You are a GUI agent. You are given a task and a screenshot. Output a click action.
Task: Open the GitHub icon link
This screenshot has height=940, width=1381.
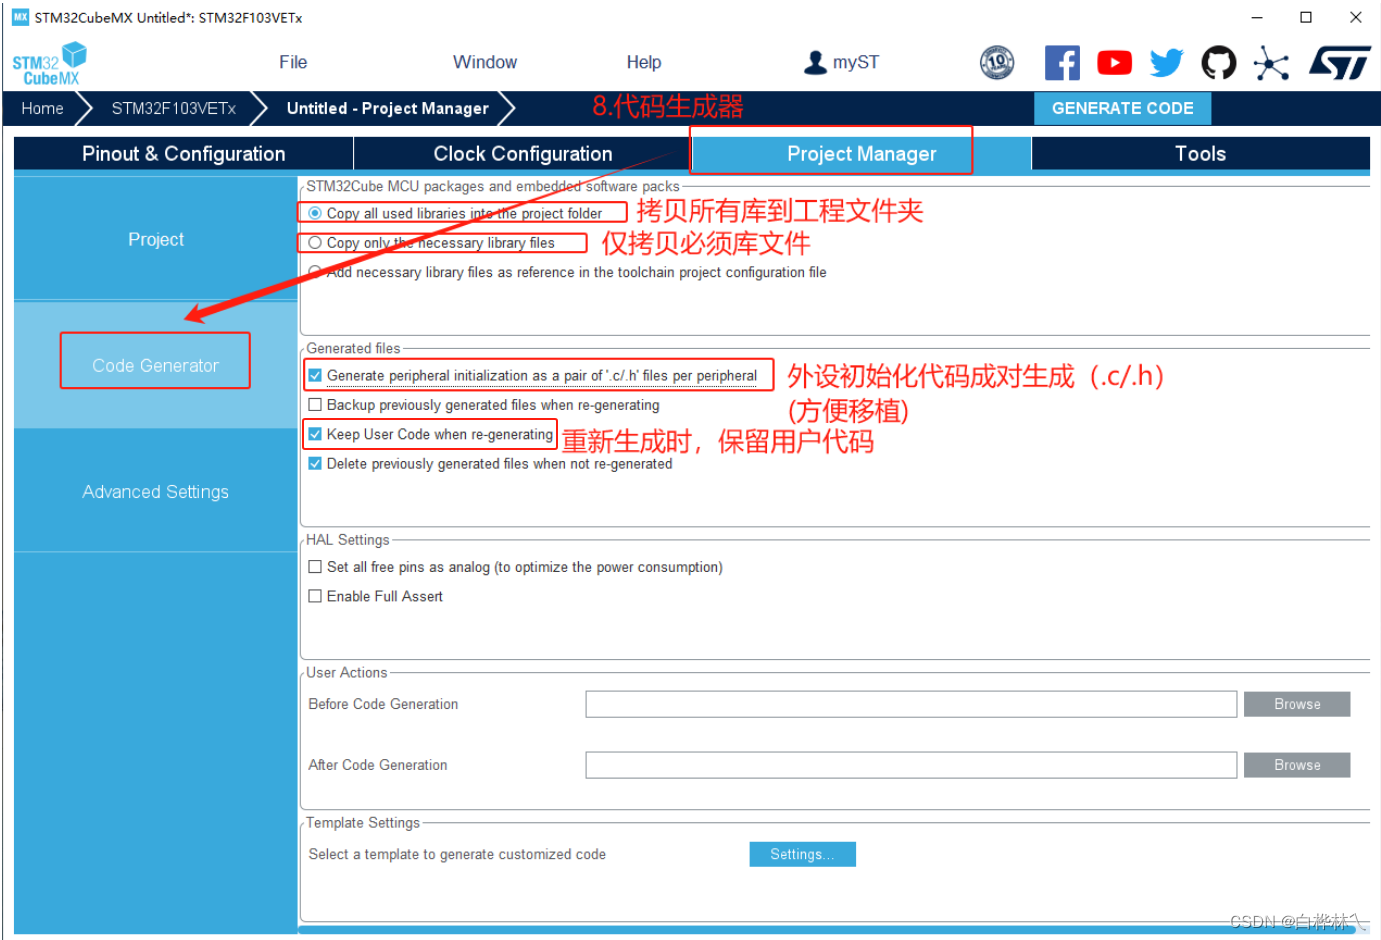pyautogui.click(x=1218, y=63)
